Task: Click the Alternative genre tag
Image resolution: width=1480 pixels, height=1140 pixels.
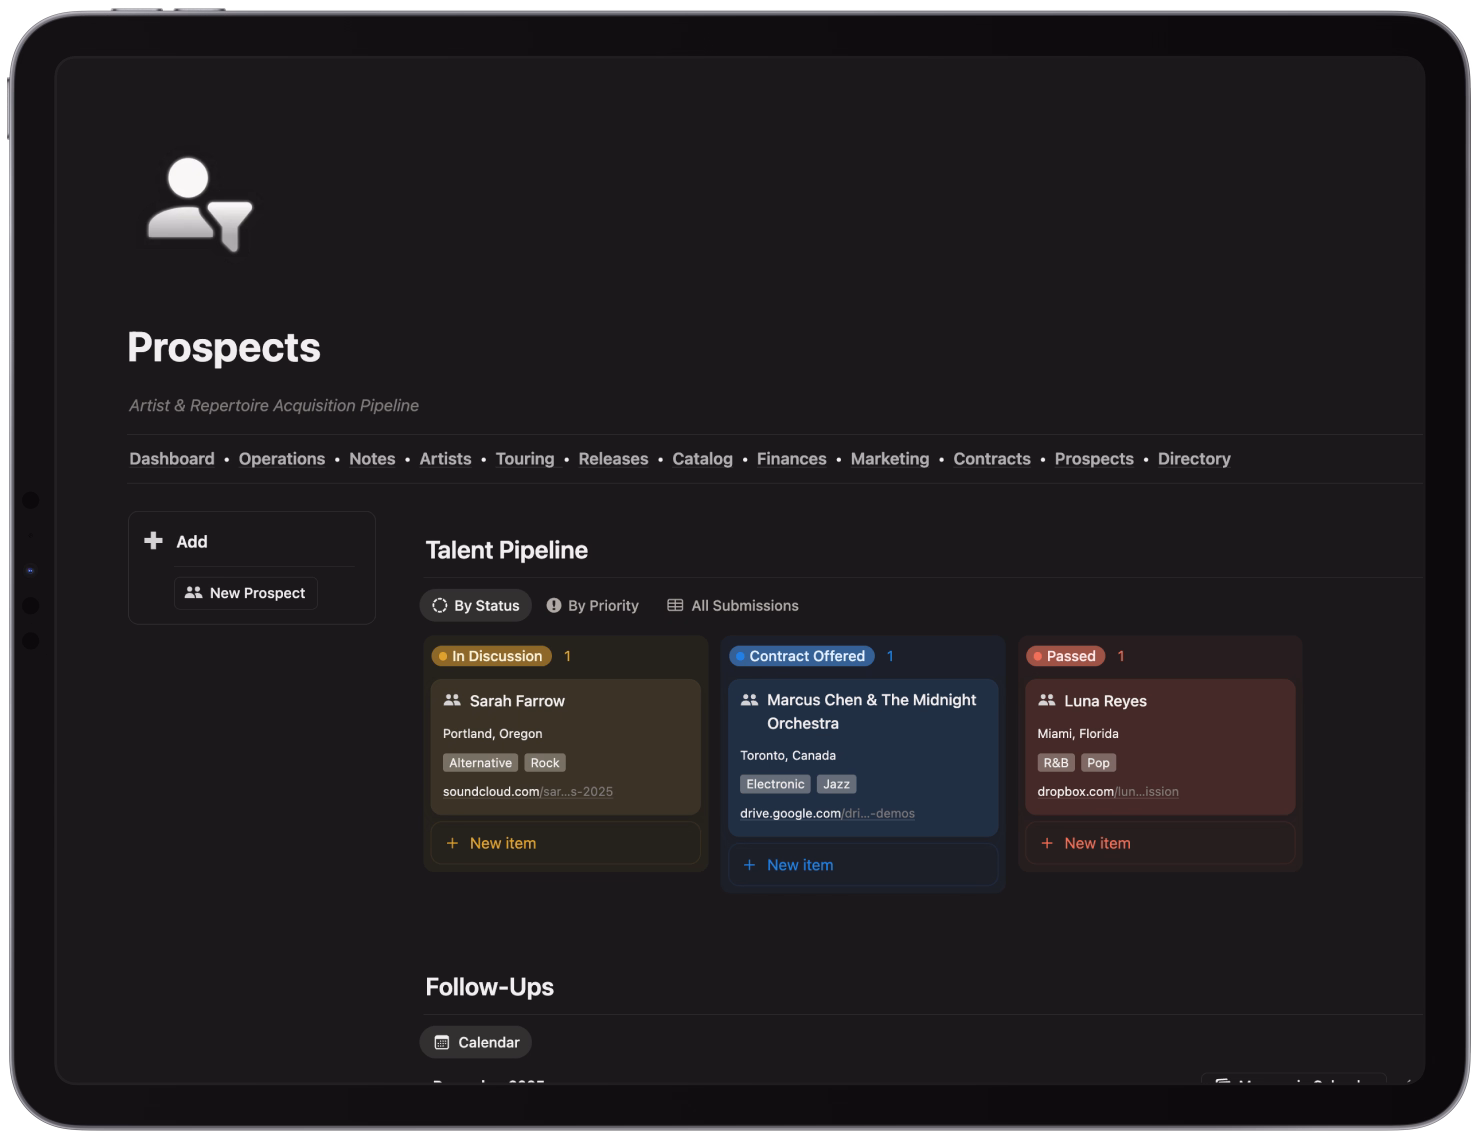Action: (x=480, y=763)
